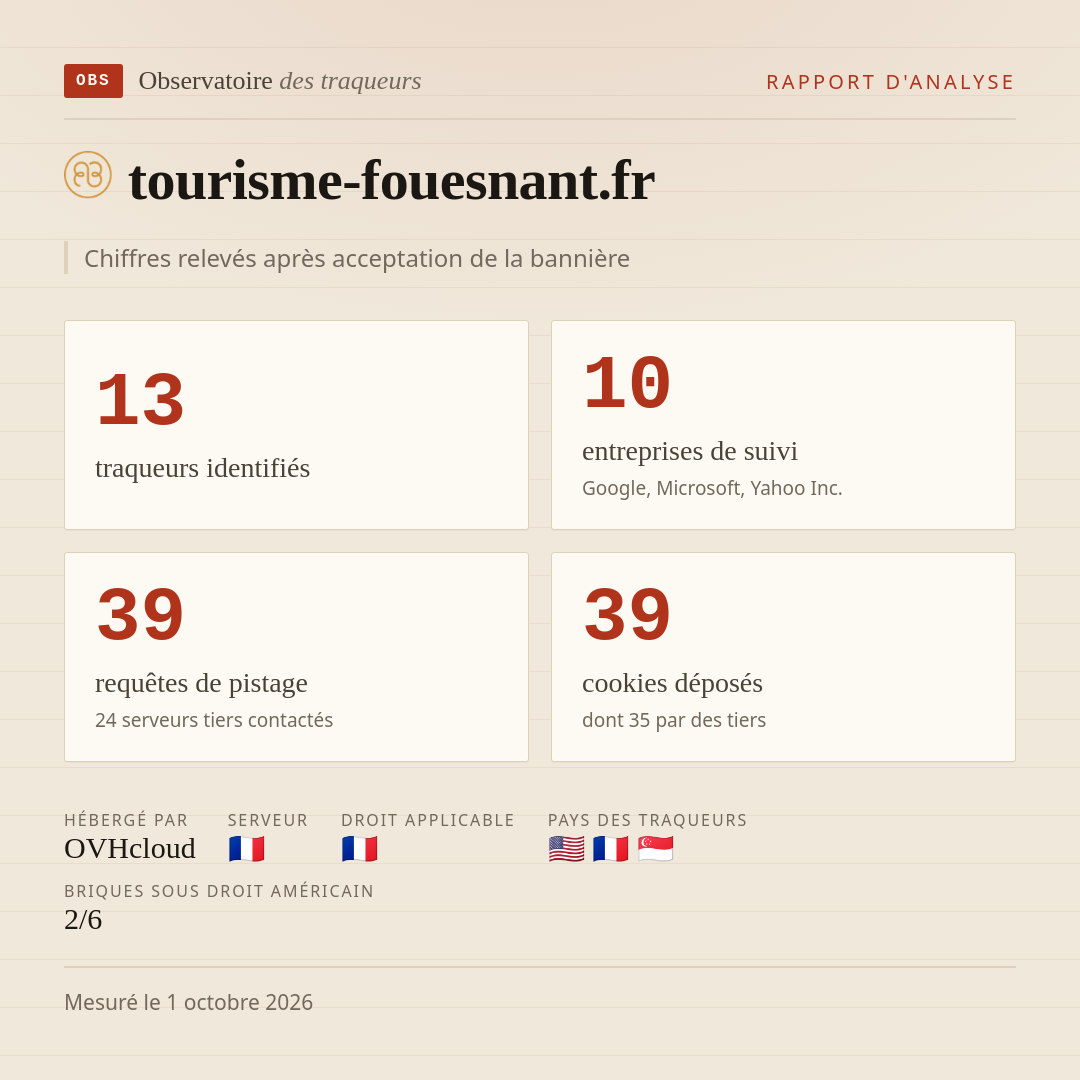The height and width of the screenshot is (1080, 1080).
Task: Click the French flag under Pays des traqueurs
Action: [610, 849]
